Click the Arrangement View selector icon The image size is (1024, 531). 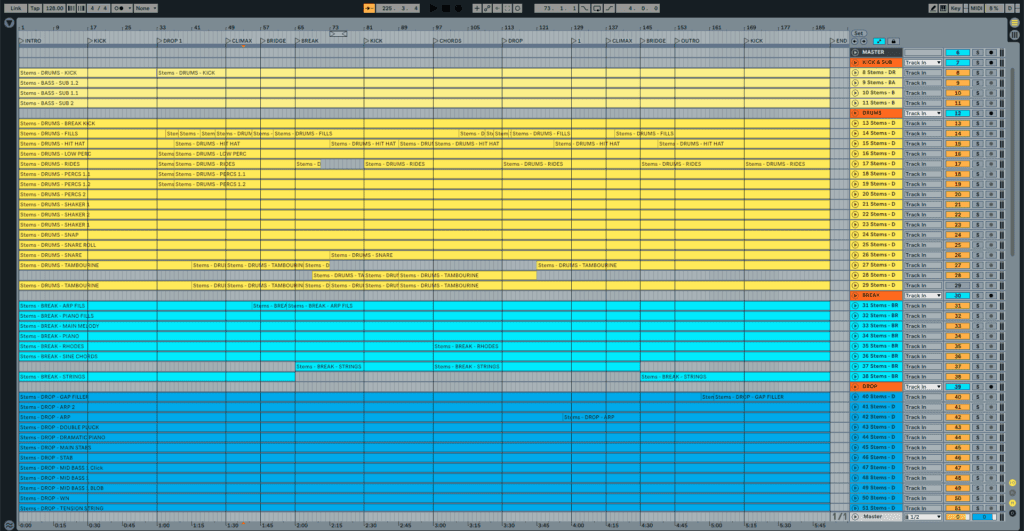(x=1014, y=23)
